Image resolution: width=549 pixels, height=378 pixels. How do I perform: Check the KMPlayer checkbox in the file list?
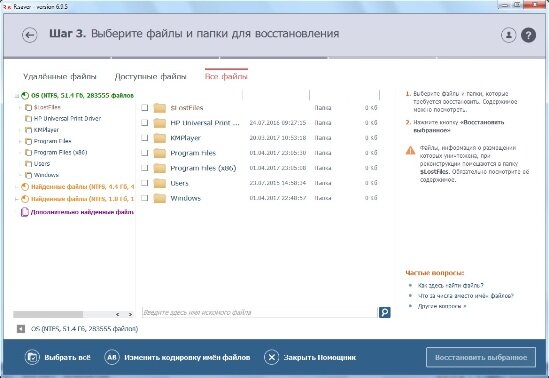click(145, 138)
